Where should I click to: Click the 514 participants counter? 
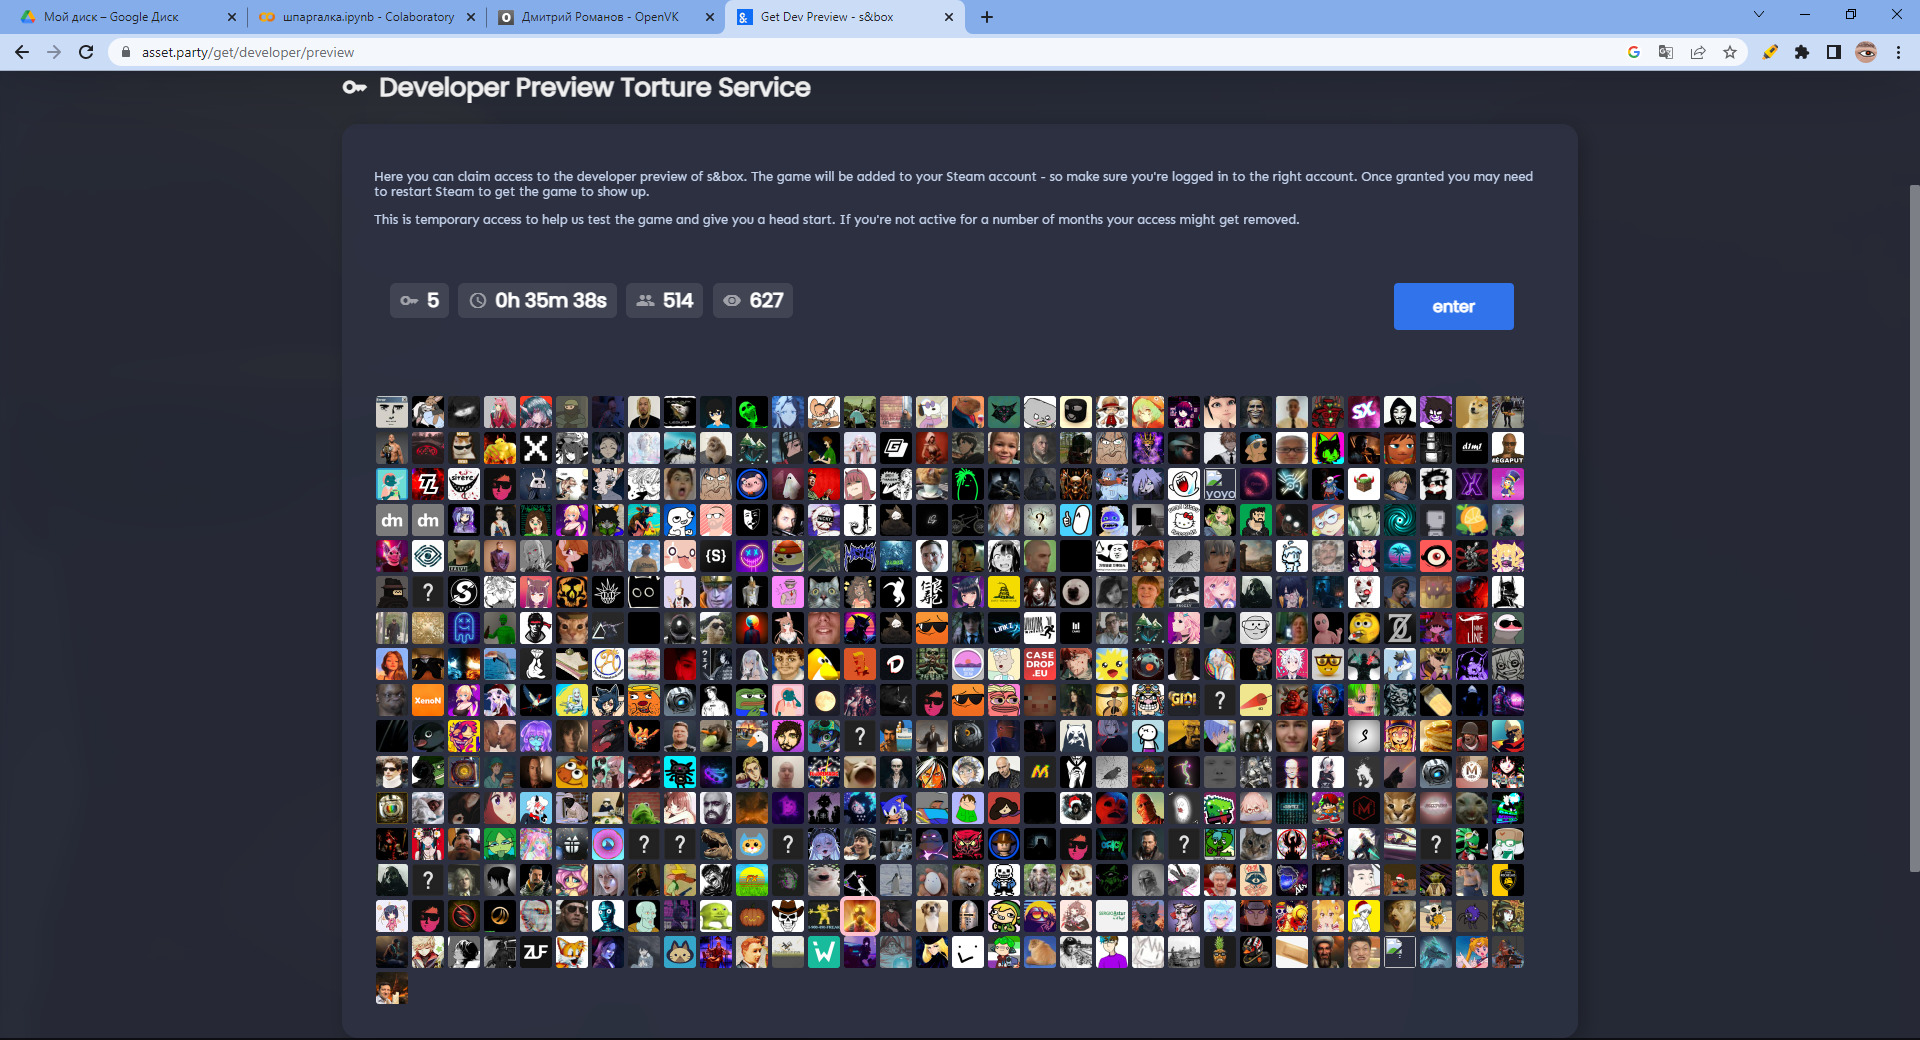click(x=665, y=301)
